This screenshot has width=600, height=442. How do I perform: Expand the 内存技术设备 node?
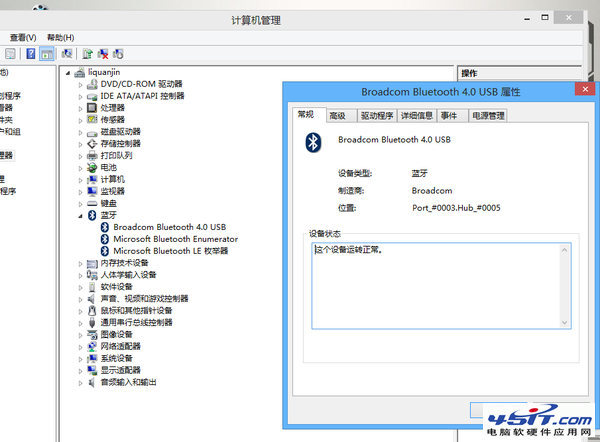coord(80,264)
